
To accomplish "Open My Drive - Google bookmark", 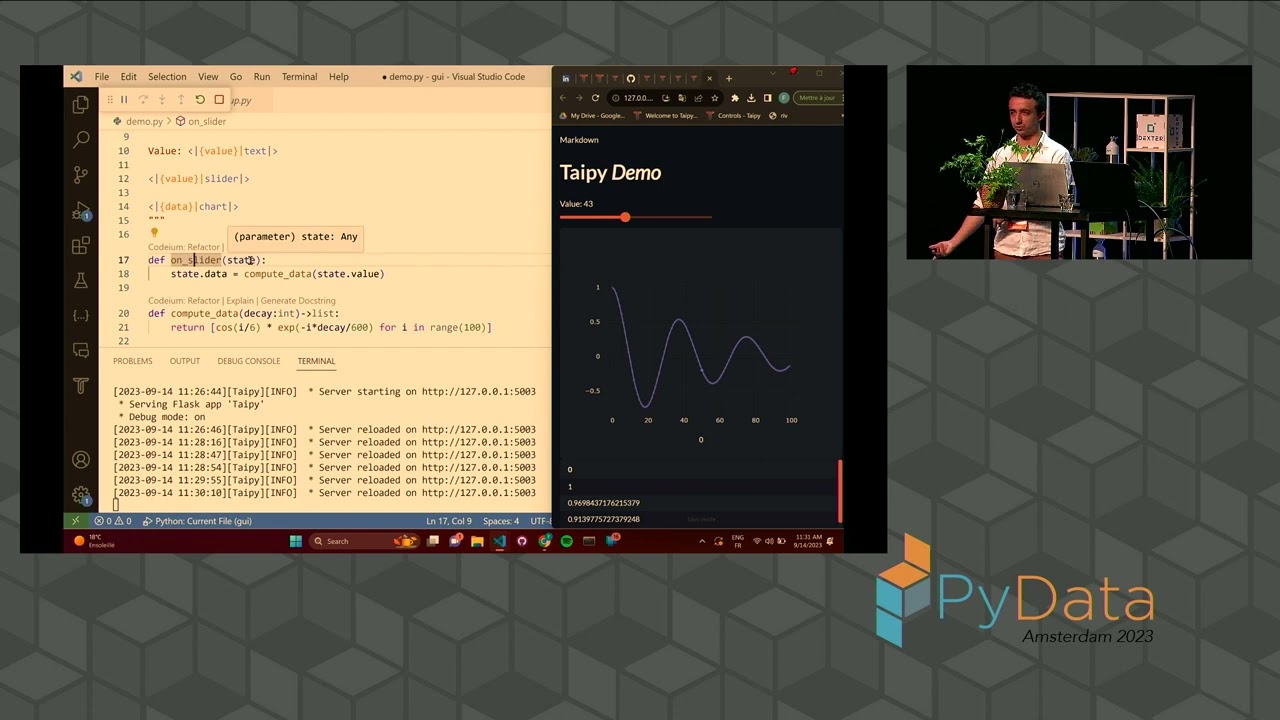I will pyautogui.click(x=592, y=116).
